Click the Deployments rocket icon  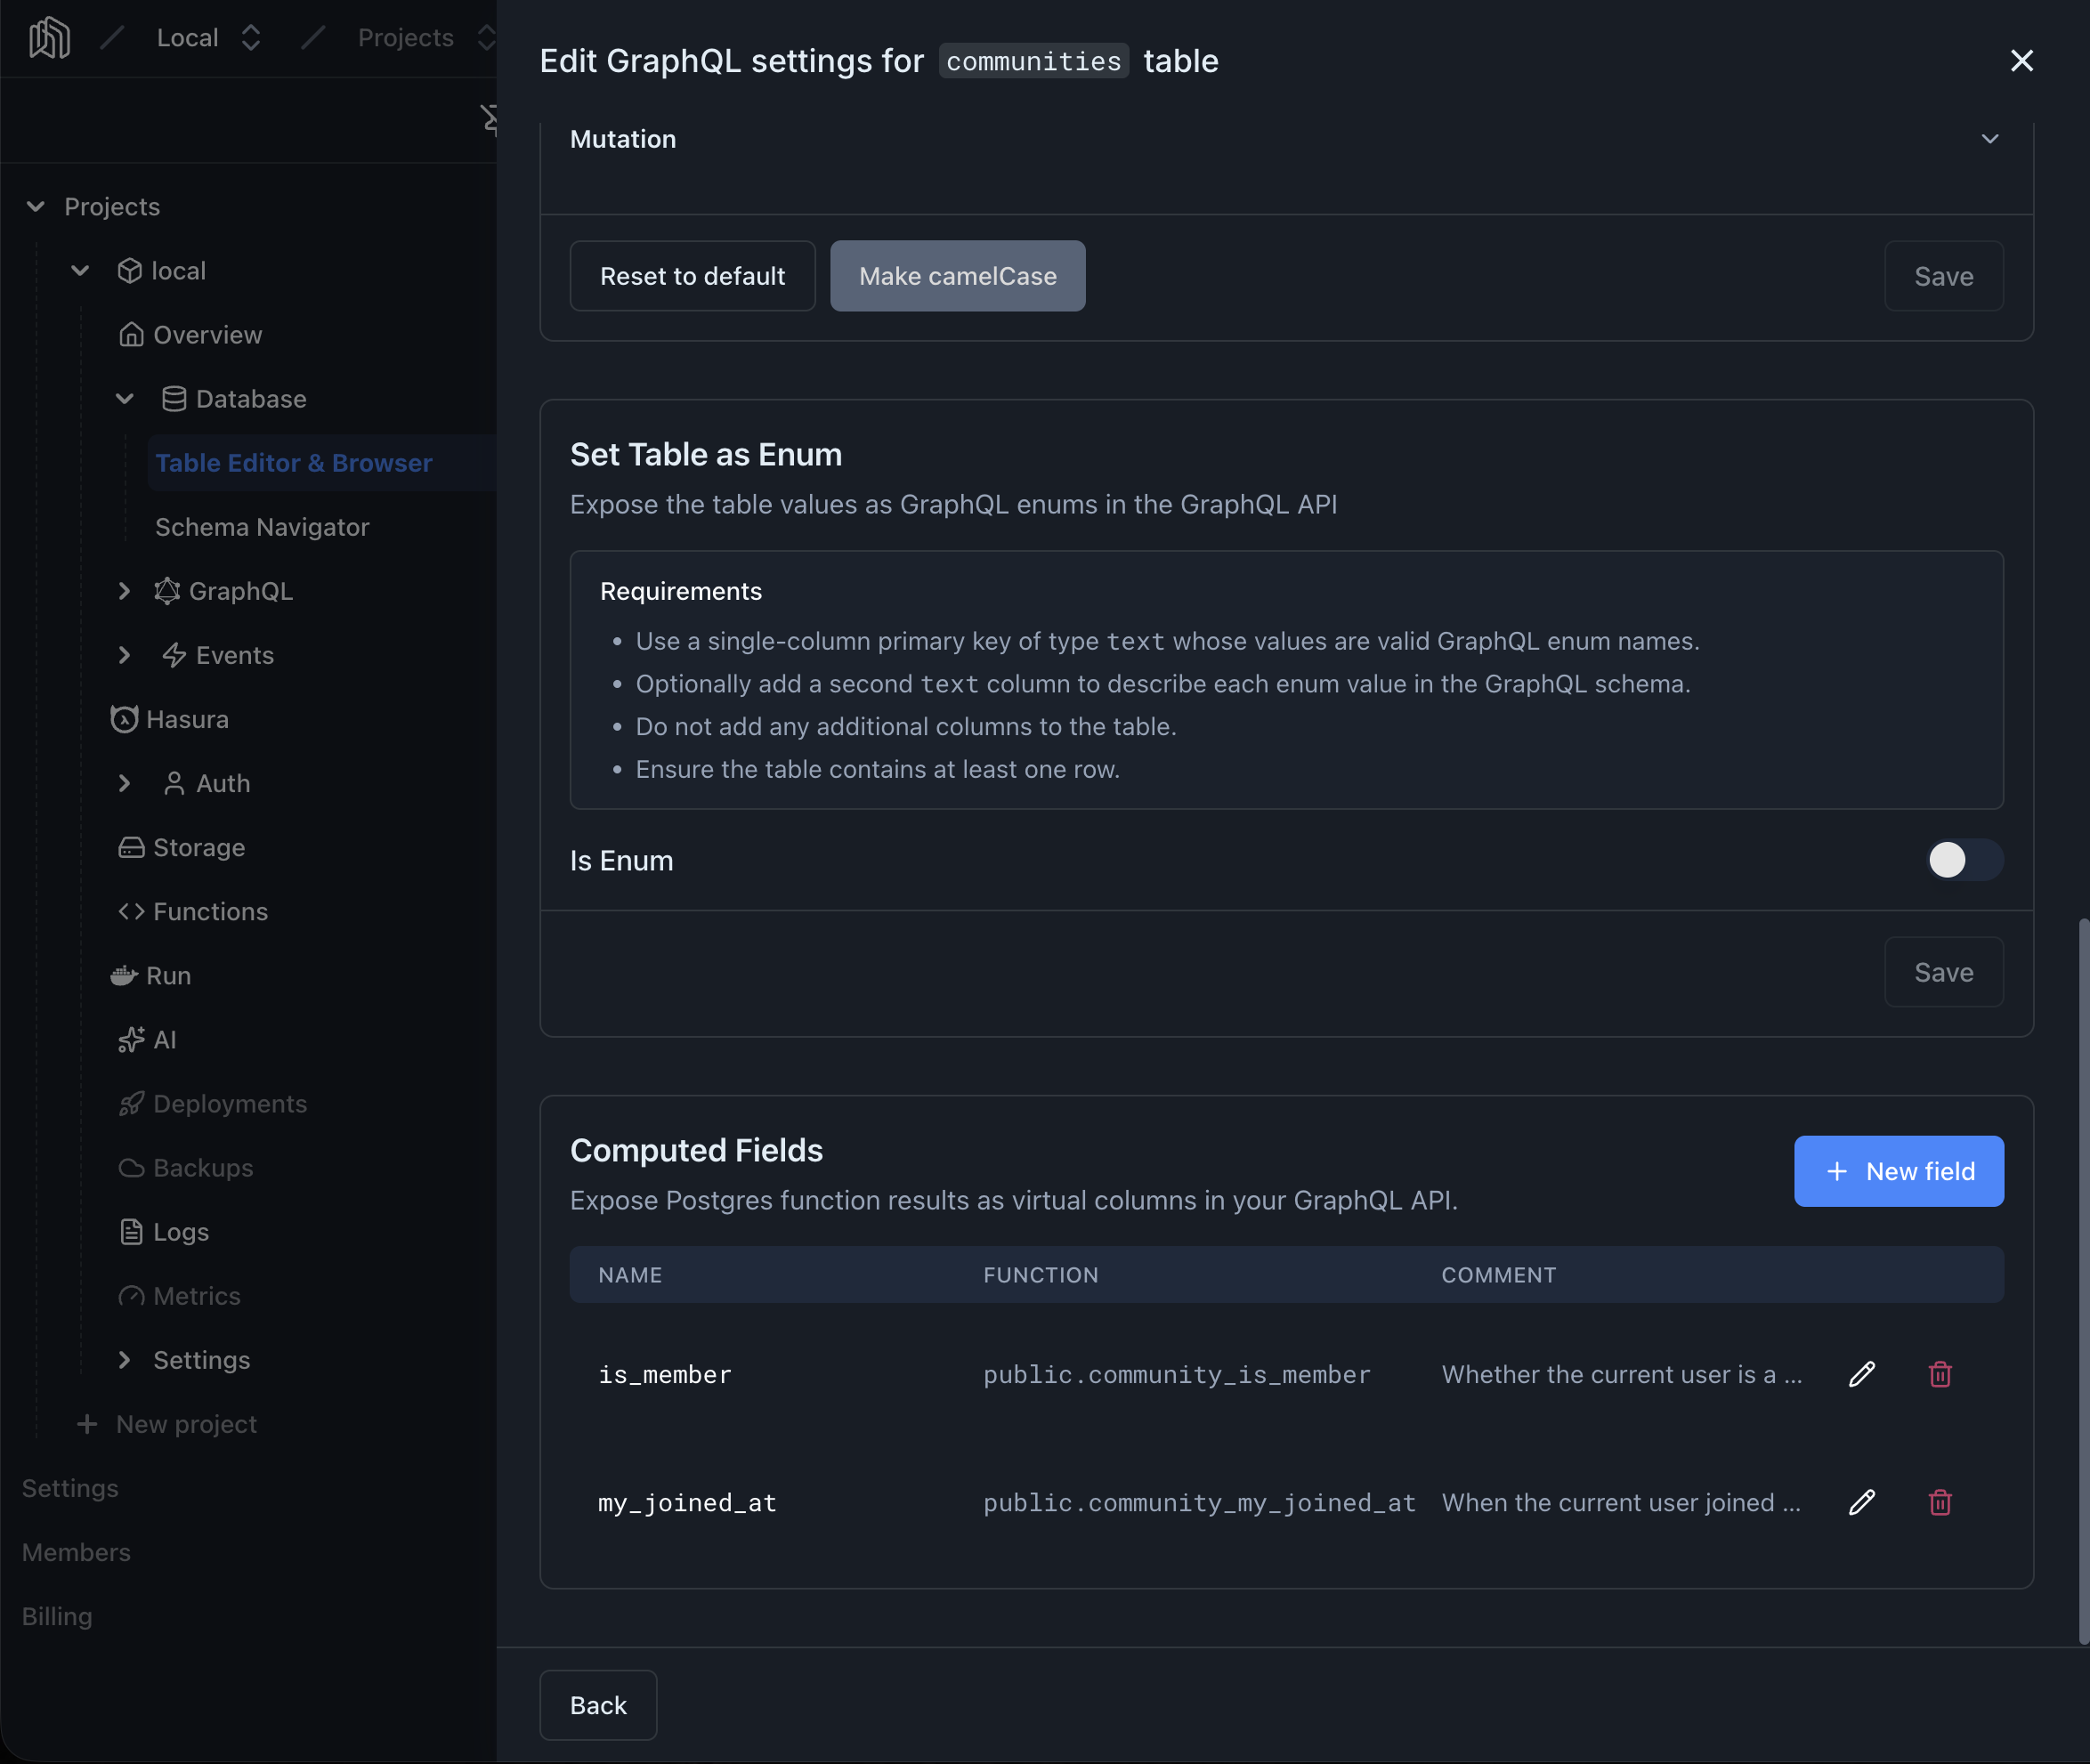pos(131,1104)
